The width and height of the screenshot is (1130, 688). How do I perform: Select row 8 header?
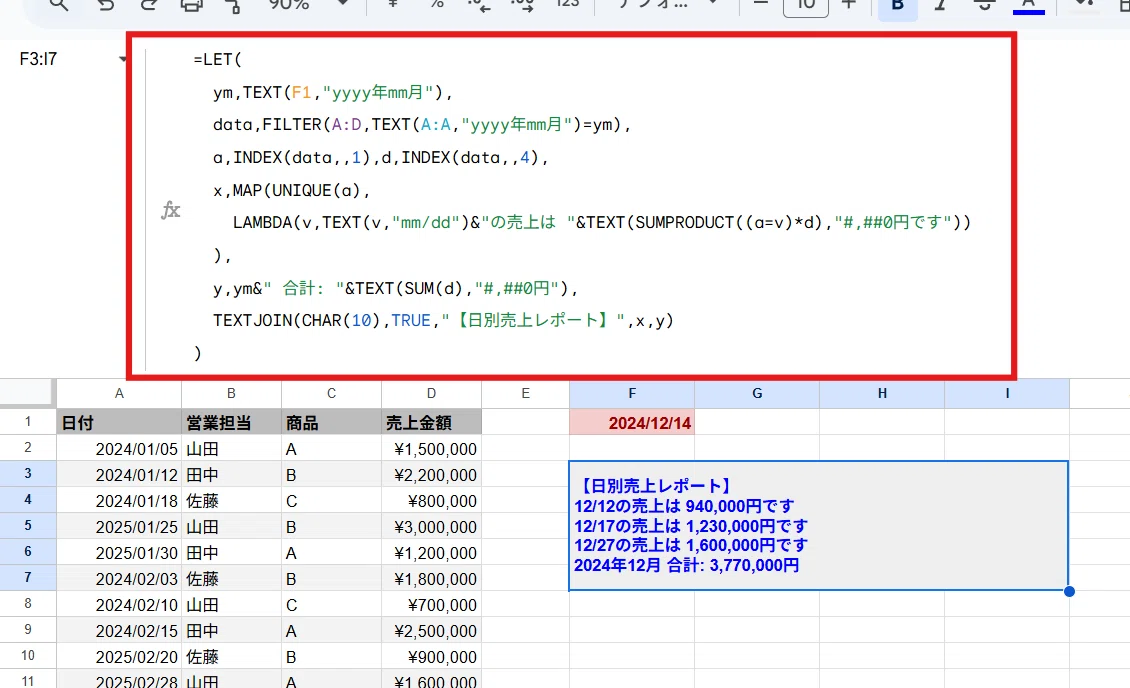click(x=27, y=603)
